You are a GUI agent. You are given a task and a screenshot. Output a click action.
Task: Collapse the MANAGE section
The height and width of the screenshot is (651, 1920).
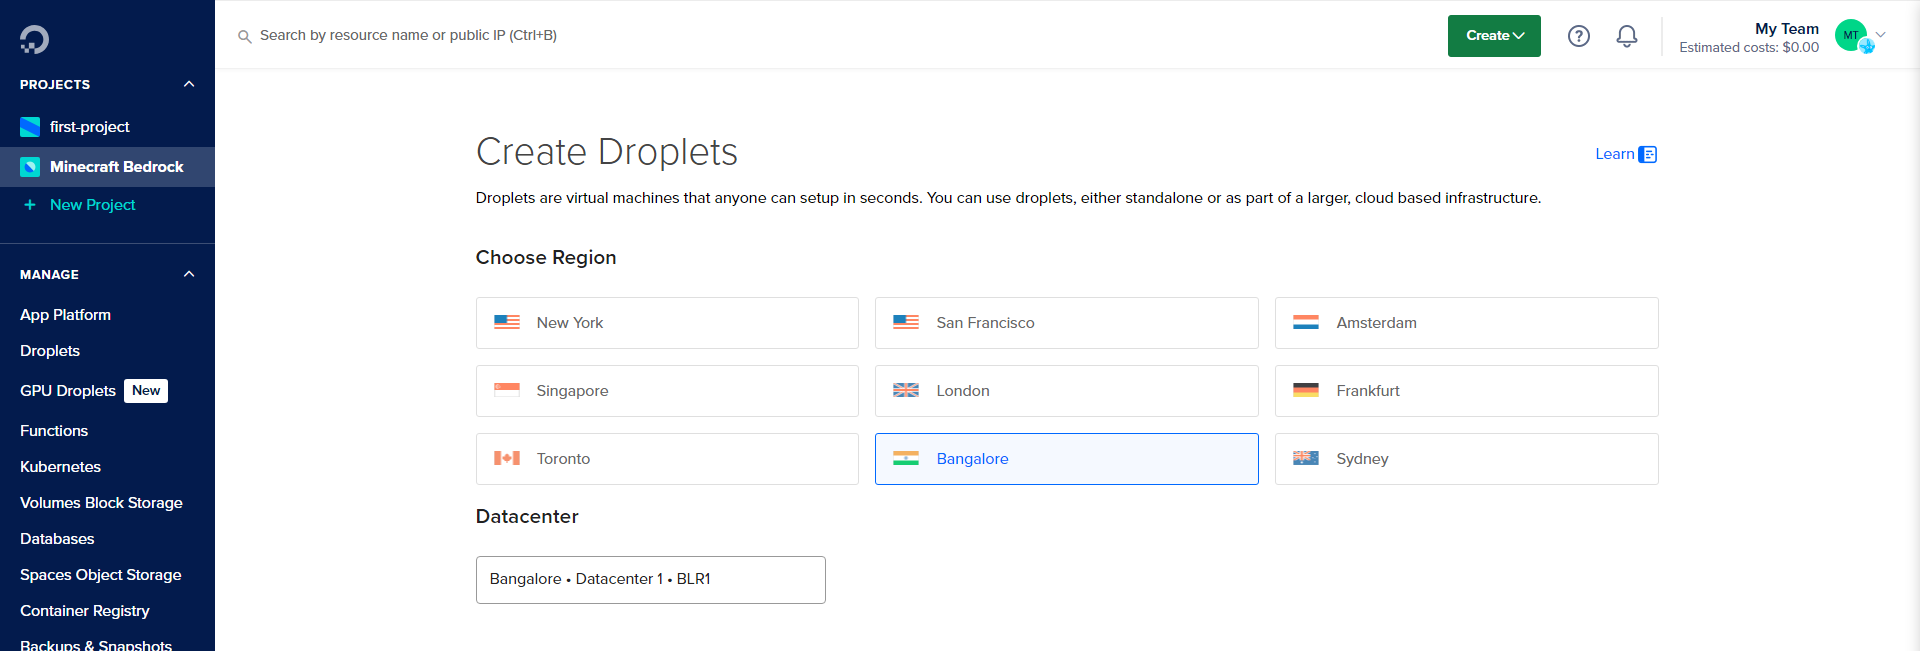(189, 273)
